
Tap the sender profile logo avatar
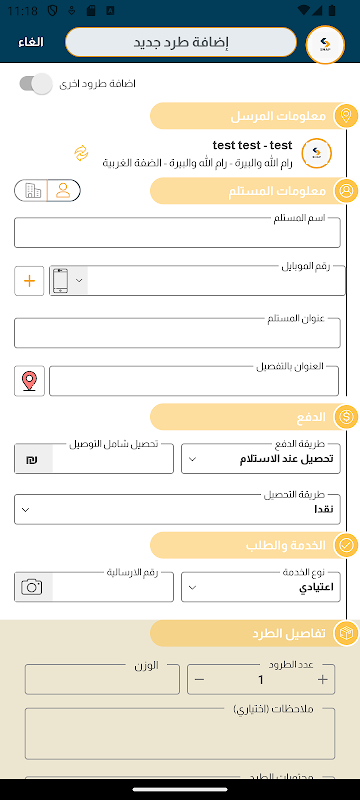tap(317, 153)
